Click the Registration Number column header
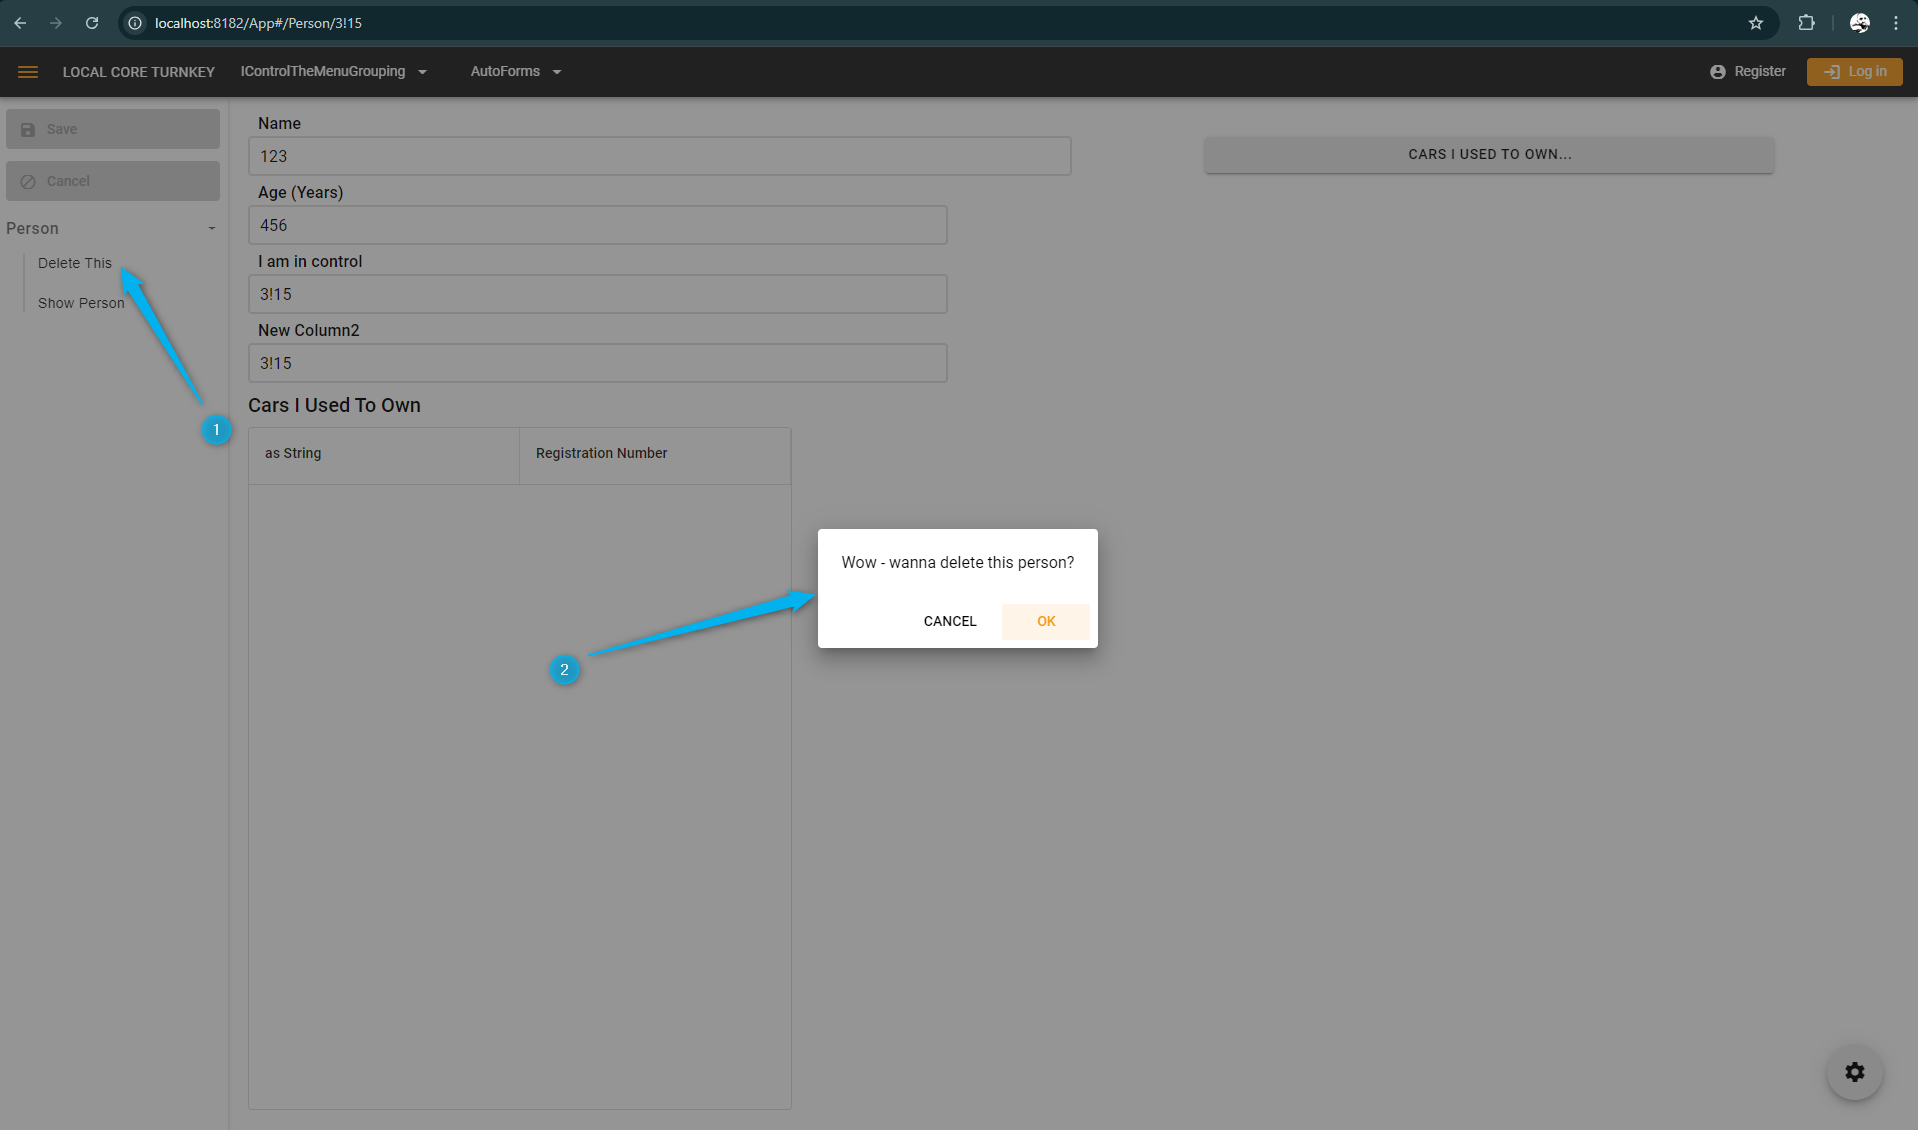 [x=601, y=453]
